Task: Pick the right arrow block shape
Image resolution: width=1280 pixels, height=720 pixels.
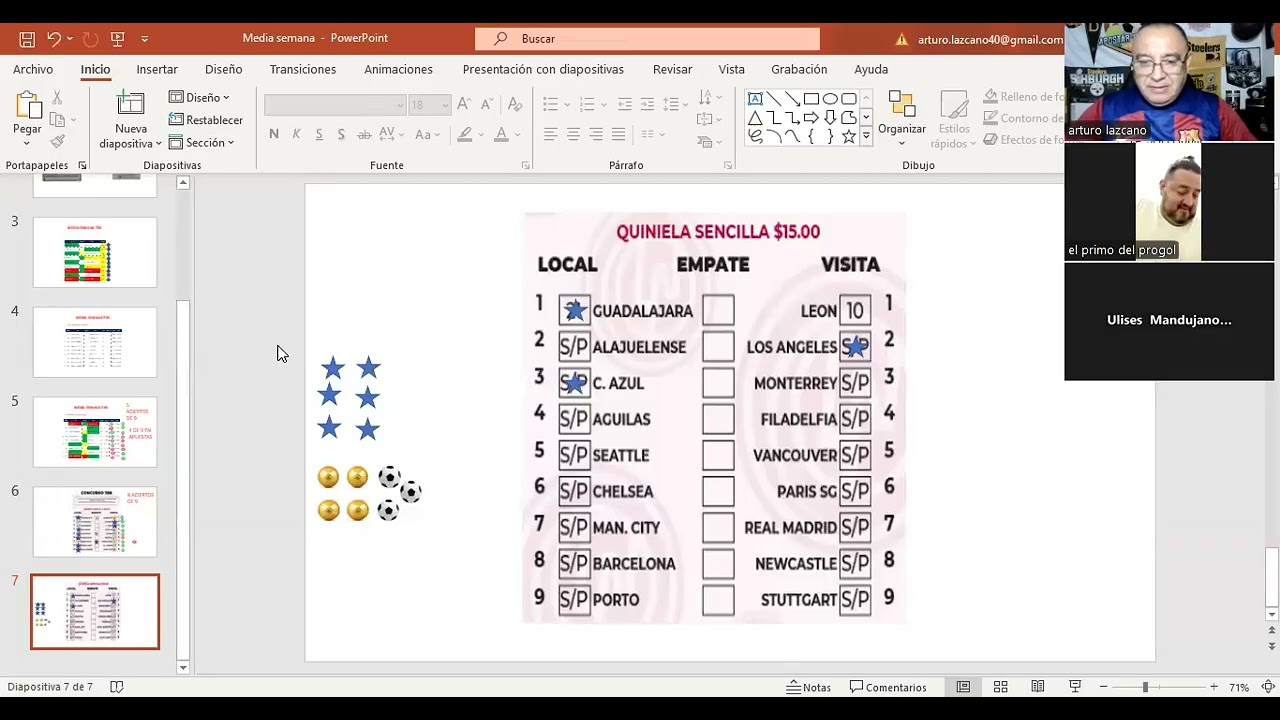Action: coord(811,118)
